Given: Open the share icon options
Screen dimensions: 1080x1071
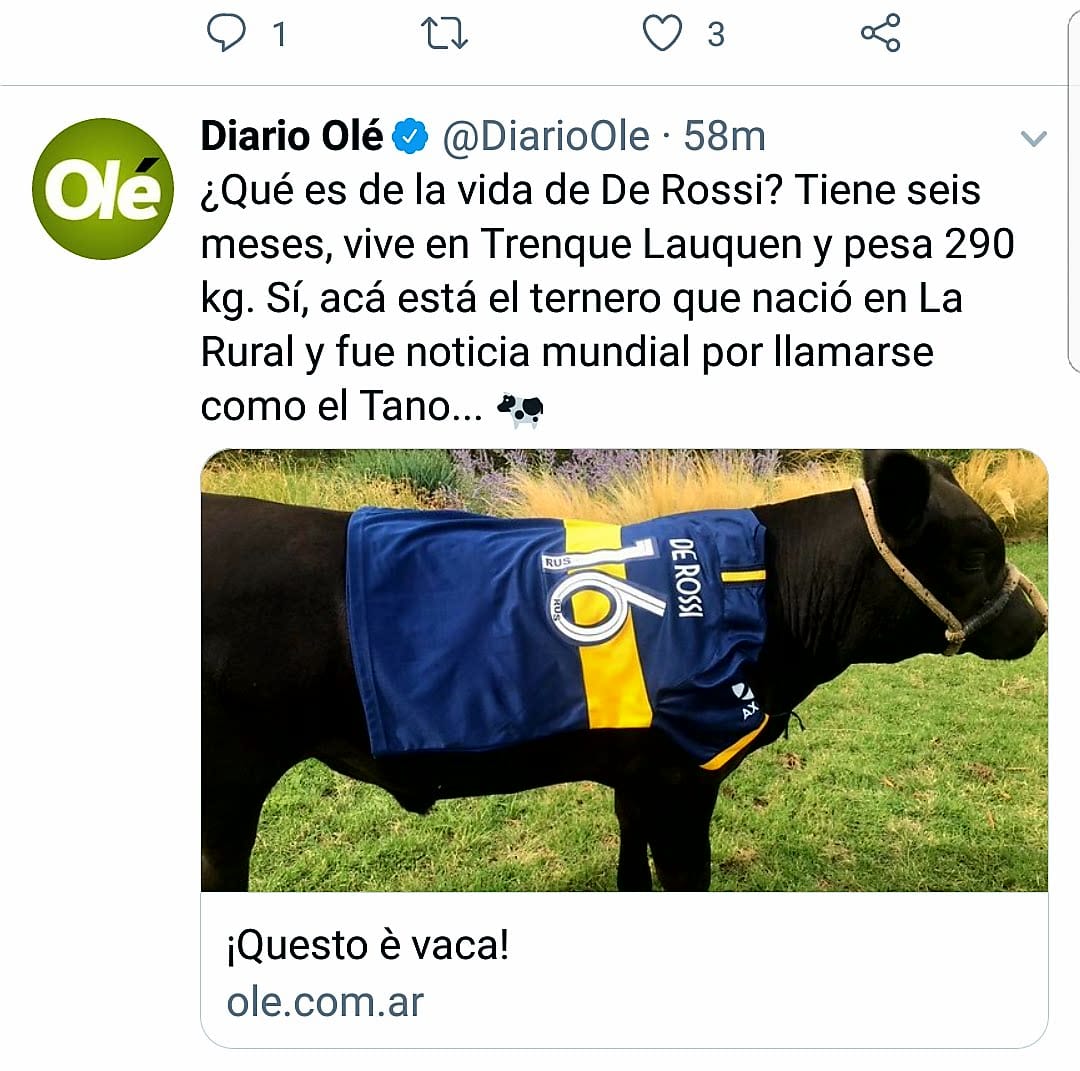Looking at the screenshot, I should 880,33.
